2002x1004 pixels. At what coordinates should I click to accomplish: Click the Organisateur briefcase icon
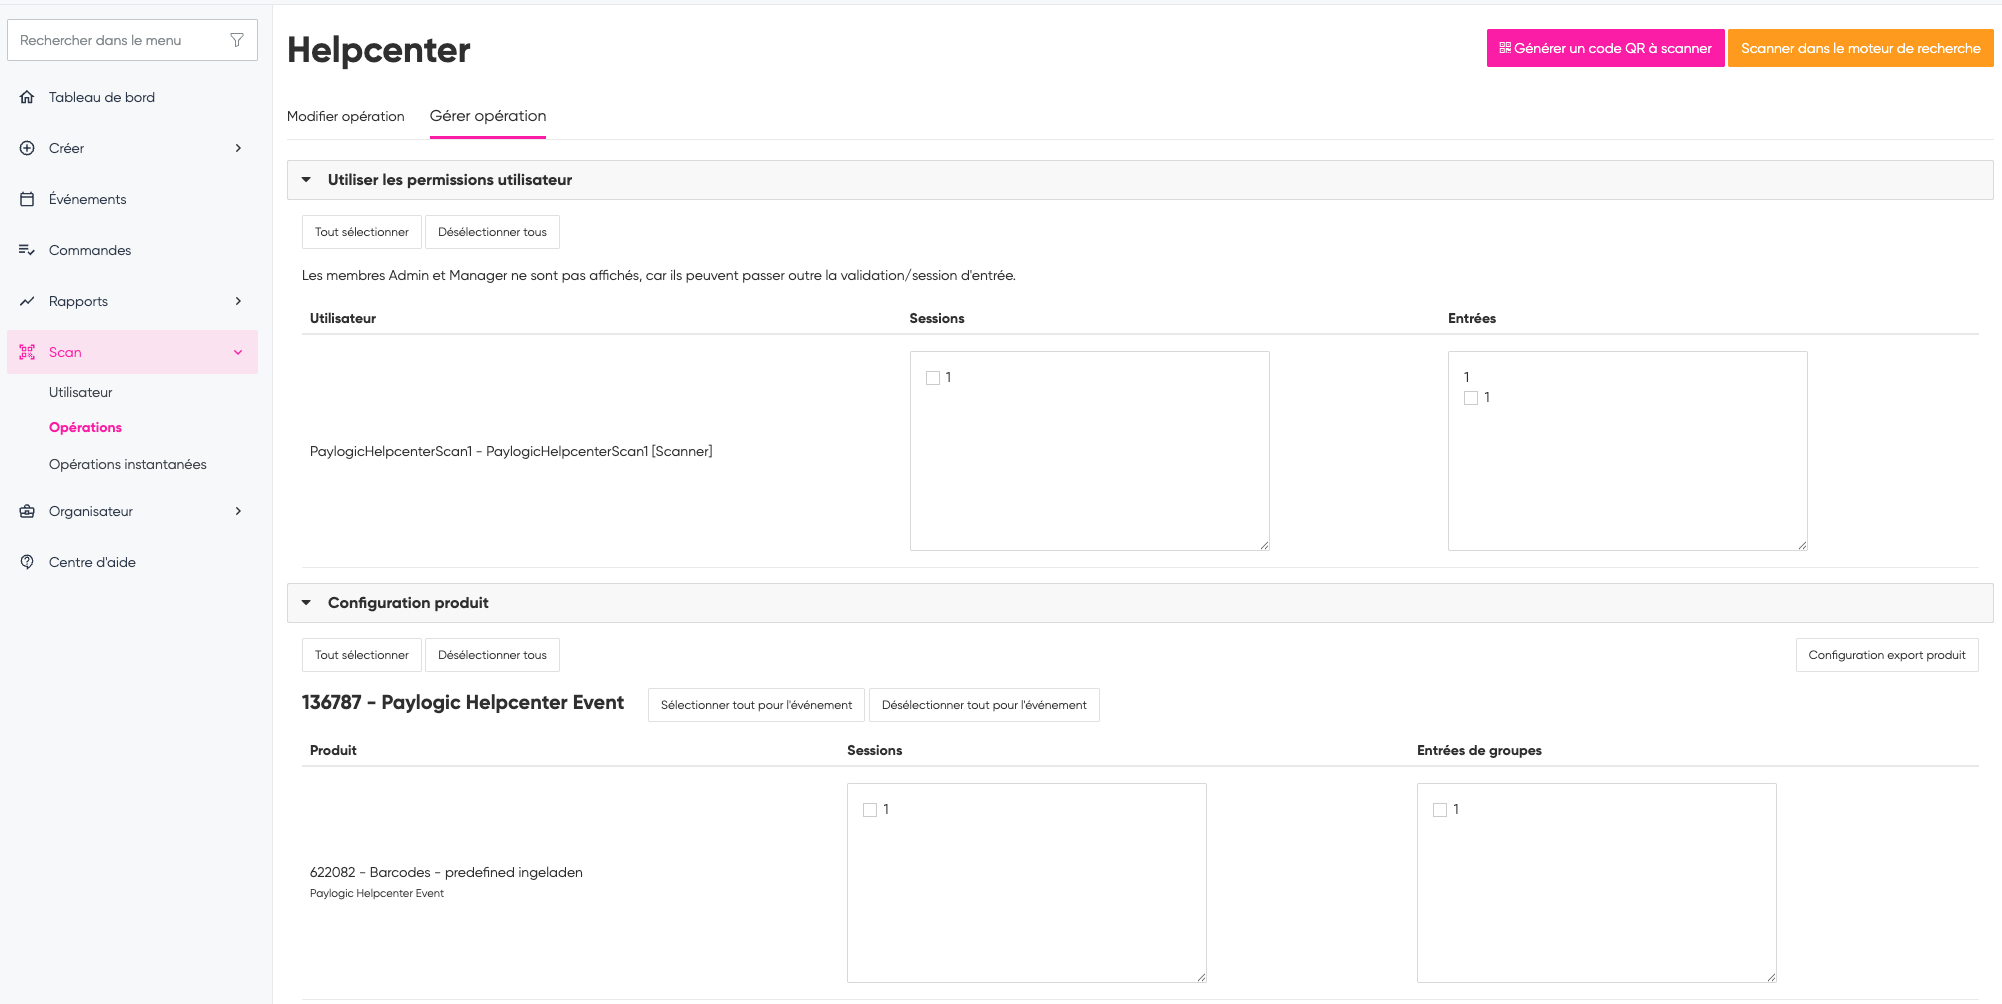coord(27,511)
